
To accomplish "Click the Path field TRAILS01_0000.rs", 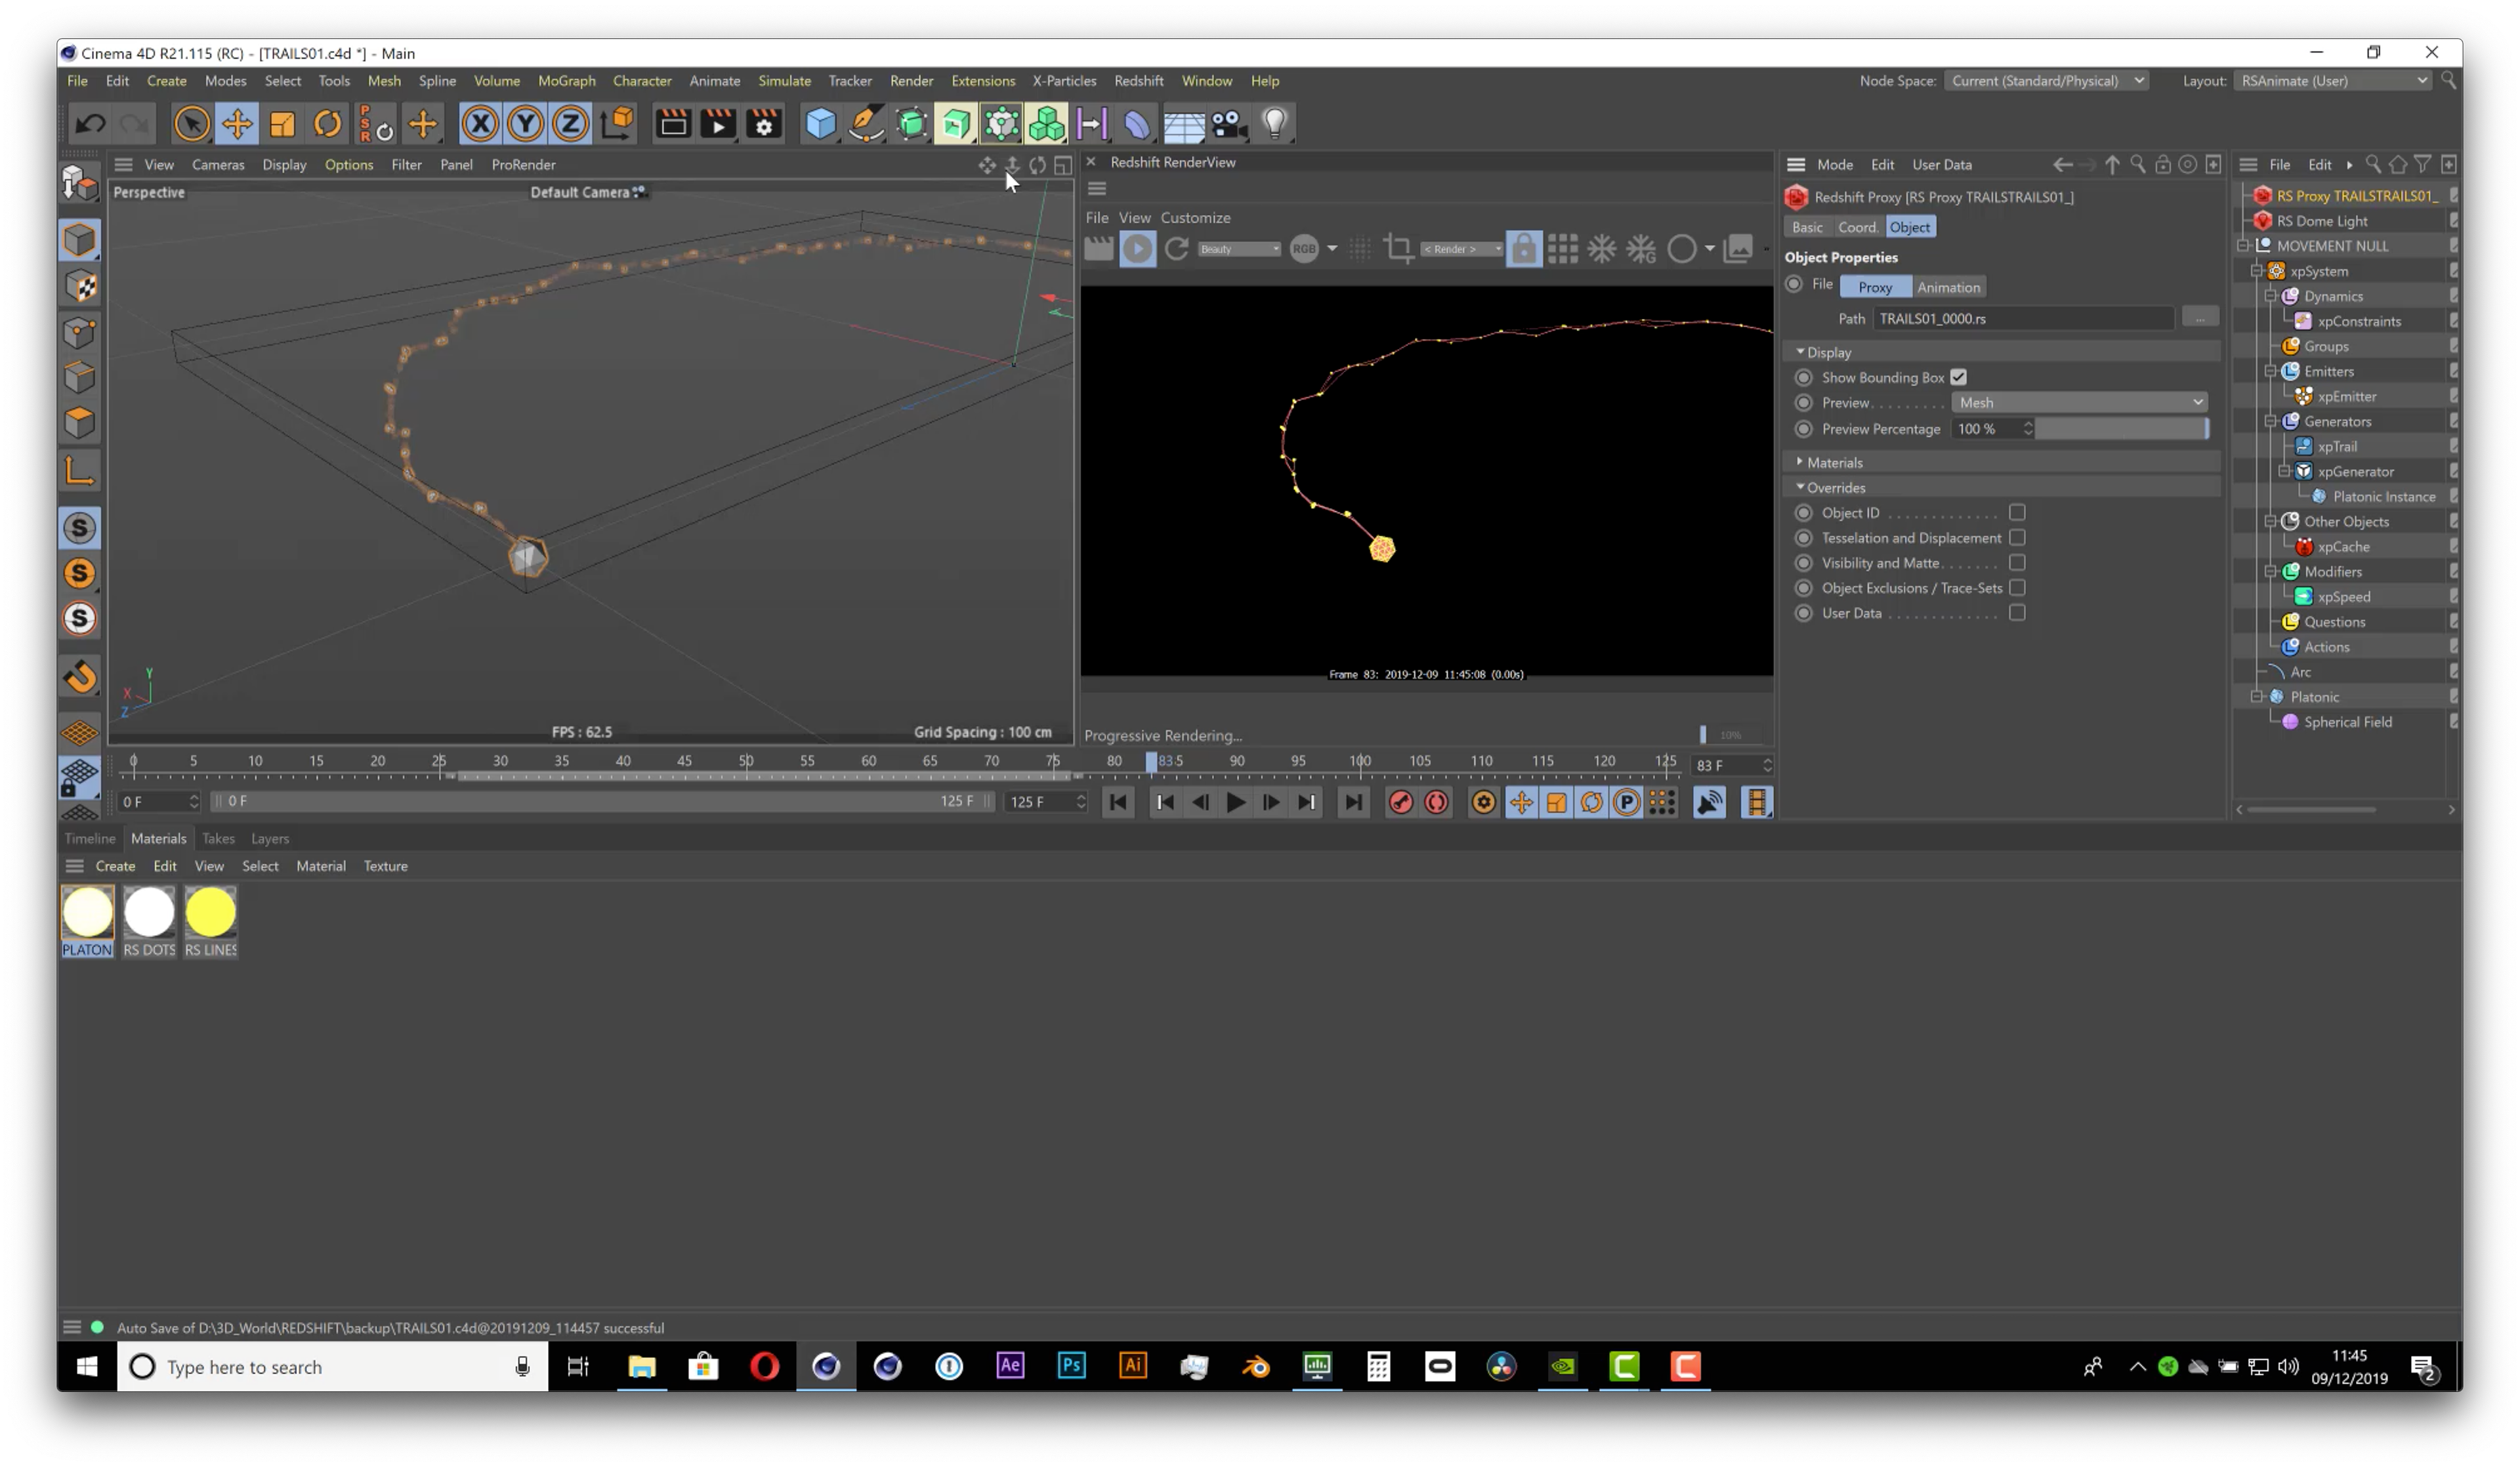I will pyautogui.click(x=2023, y=318).
